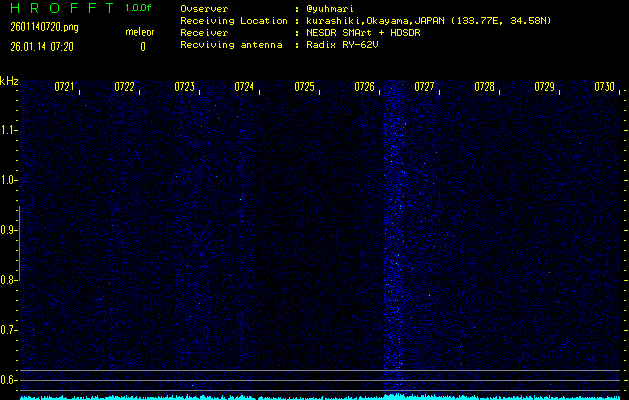The height and width of the screenshot is (400, 629).
Task: Click the meteor label
Action: (140, 32)
